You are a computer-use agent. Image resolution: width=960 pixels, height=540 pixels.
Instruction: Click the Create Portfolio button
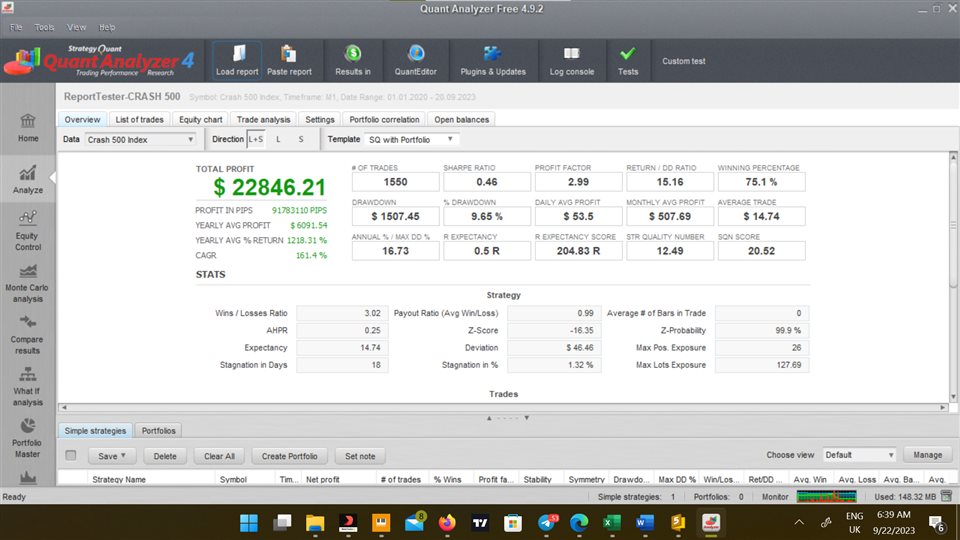click(289, 456)
